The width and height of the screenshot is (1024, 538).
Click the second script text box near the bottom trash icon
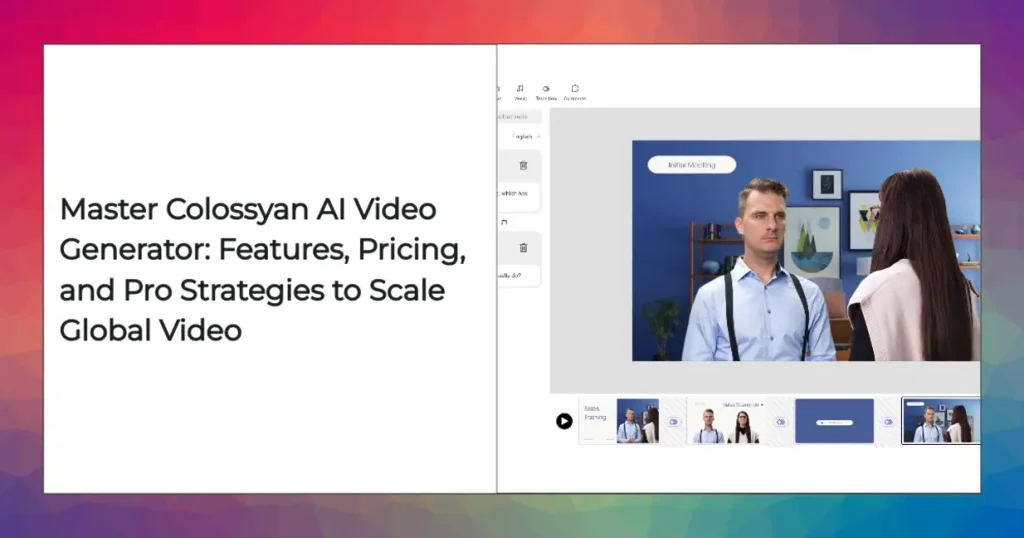point(519,276)
